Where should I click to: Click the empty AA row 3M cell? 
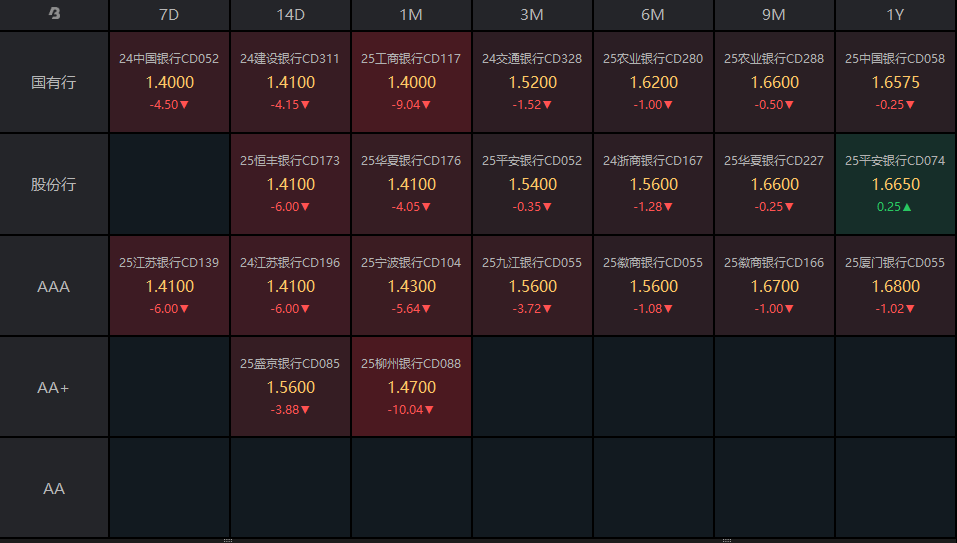coord(532,488)
